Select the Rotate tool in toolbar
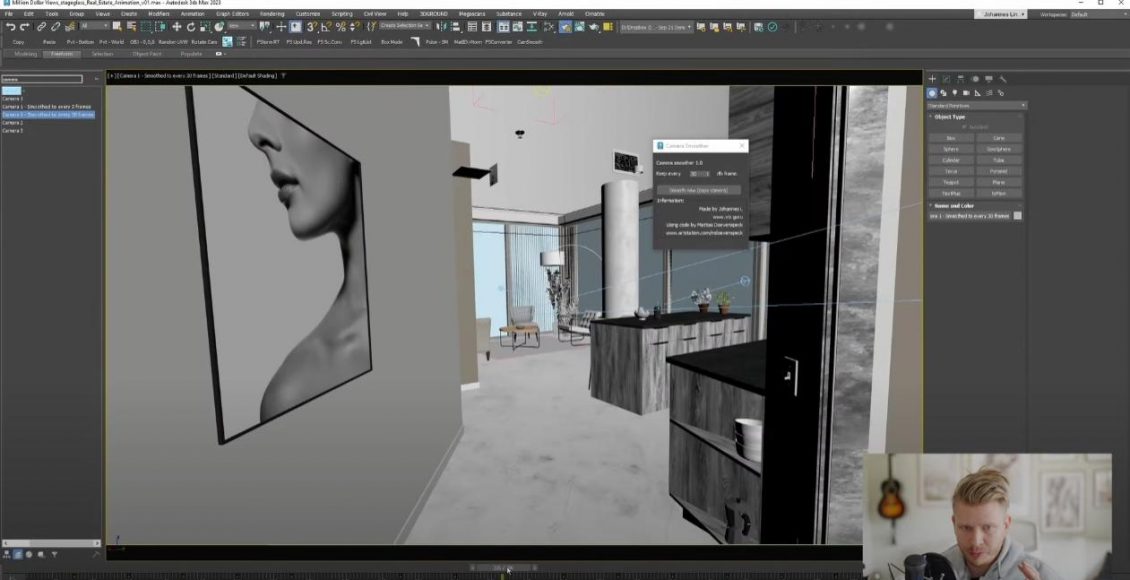Image resolution: width=1130 pixels, height=580 pixels. point(191,27)
